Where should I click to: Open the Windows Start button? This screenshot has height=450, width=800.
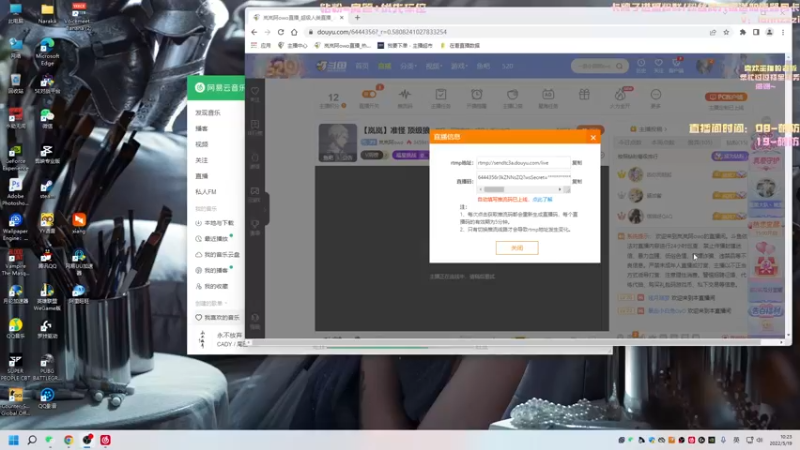[13, 440]
